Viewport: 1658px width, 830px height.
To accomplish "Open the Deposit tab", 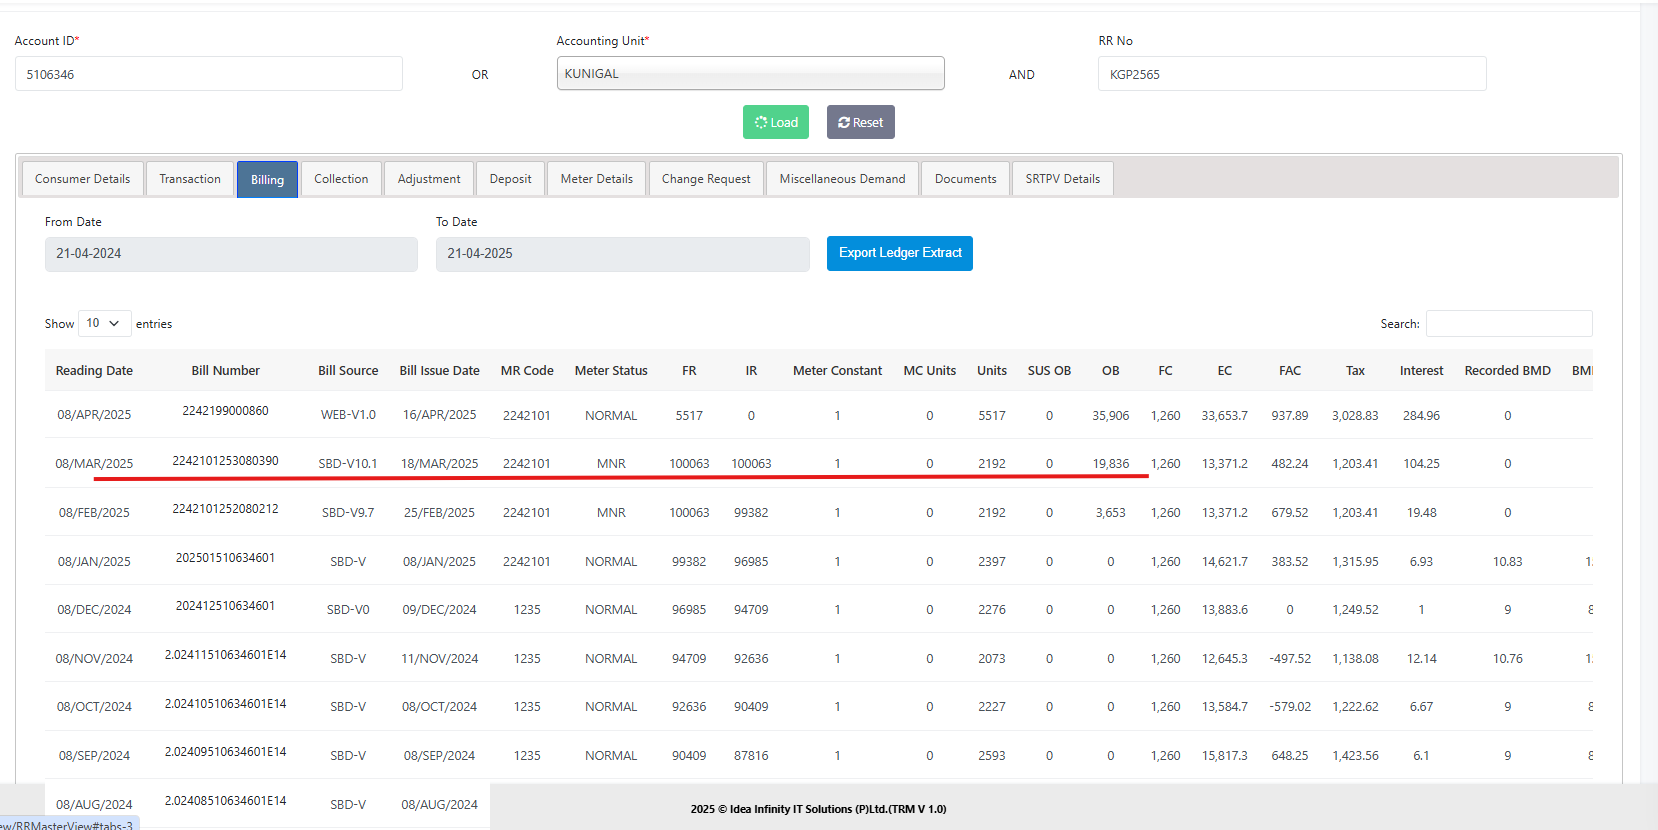I will (x=511, y=179).
